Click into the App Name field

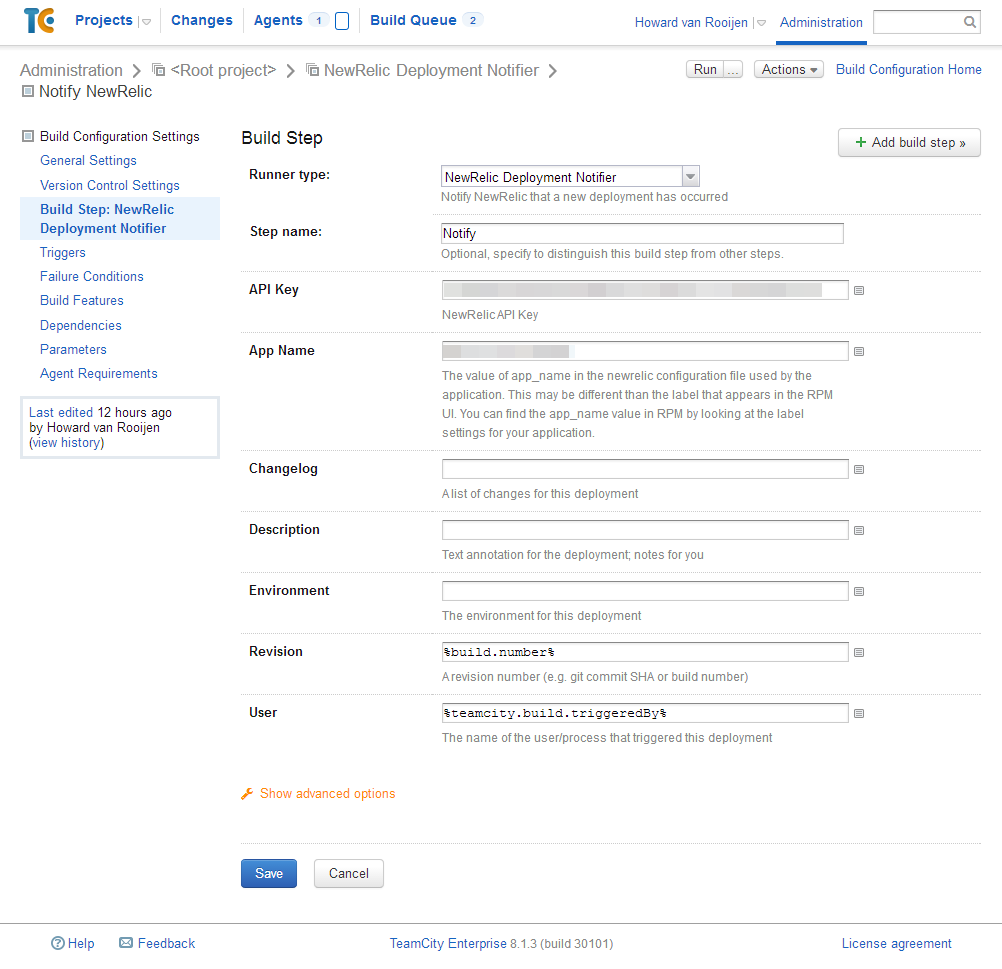[645, 351]
